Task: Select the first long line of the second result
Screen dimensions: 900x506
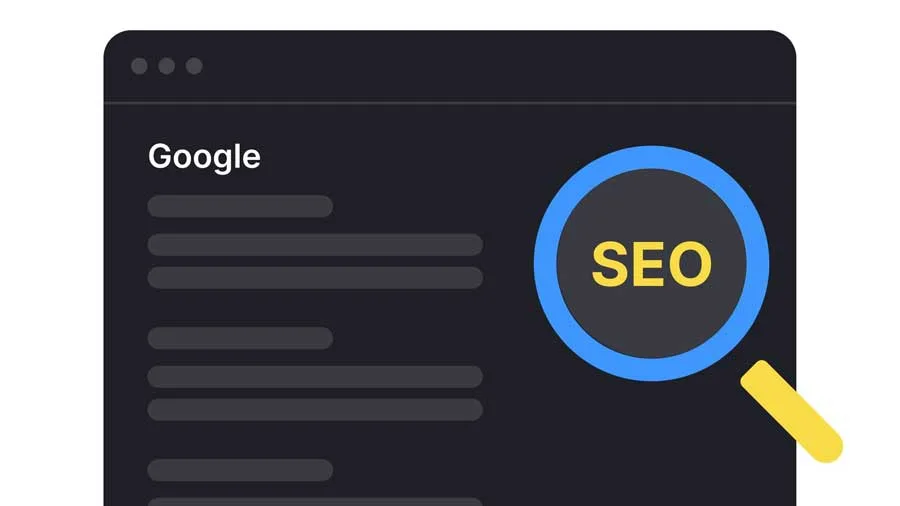Action: (315, 376)
